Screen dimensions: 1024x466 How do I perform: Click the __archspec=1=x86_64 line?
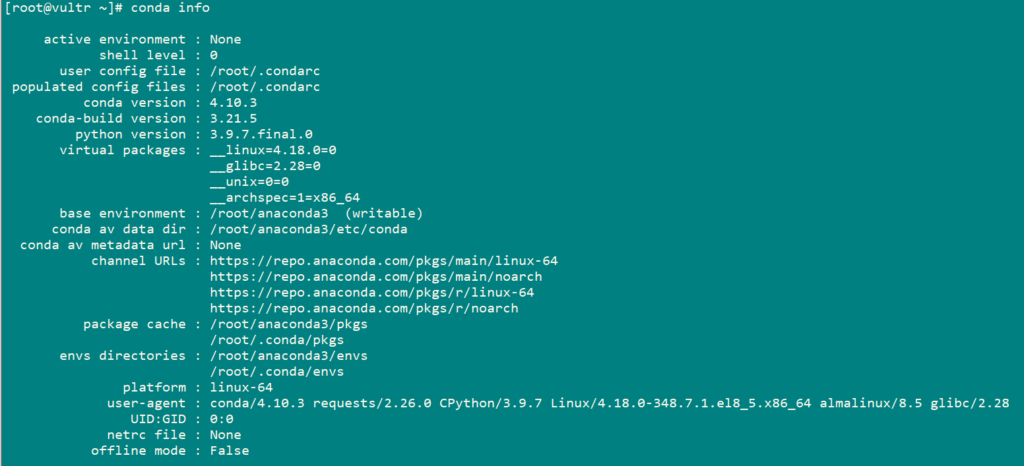(x=284, y=198)
